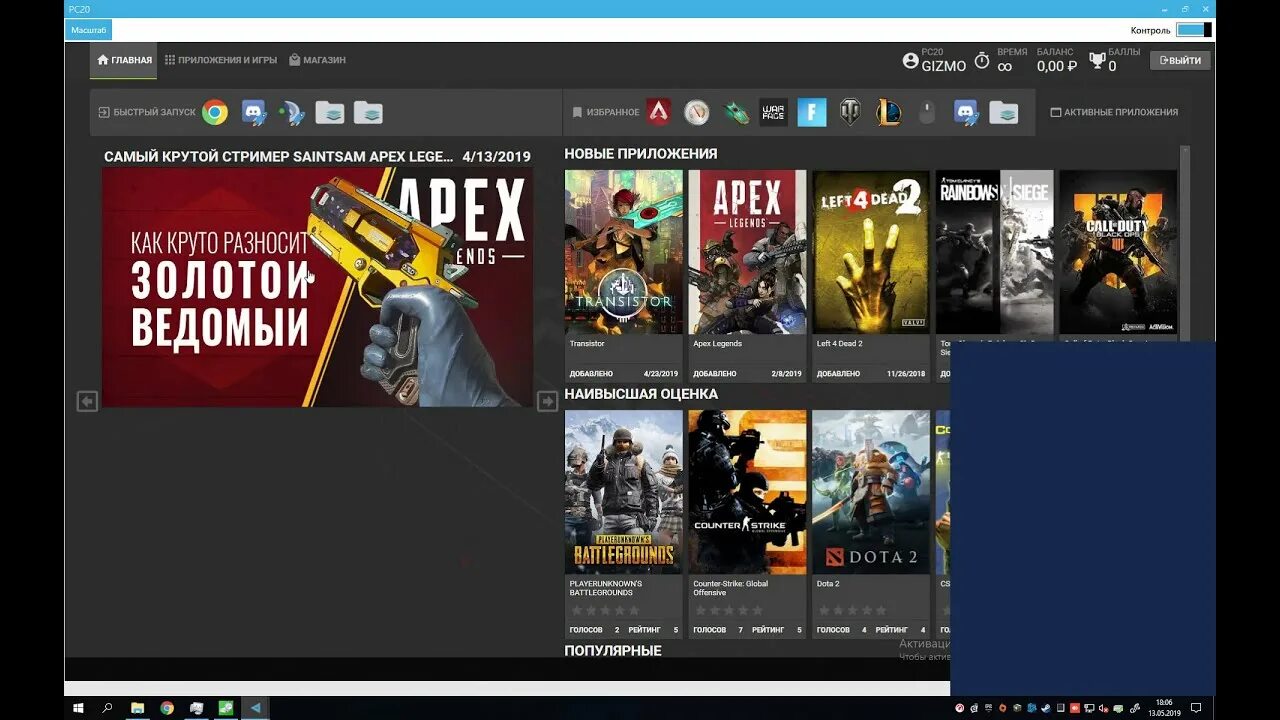Click the Баланс 0,00 ₽ value
This screenshot has height=720, width=1280.
click(1056, 66)
